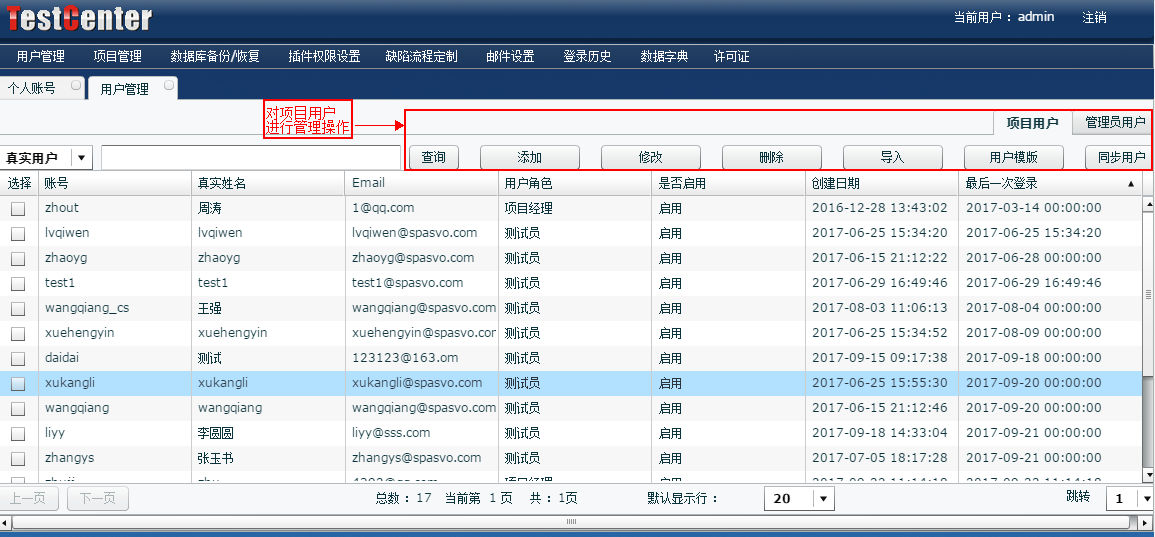This screenshot has height=537, width=1155.
Task: Expand the rows-per-page dropdown showing 20
Action: point(824,499)
